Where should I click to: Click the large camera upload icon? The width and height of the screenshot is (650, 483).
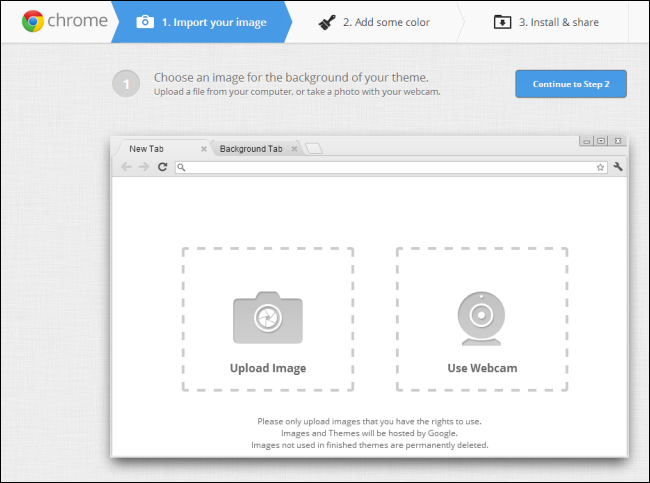click(268, 318)
